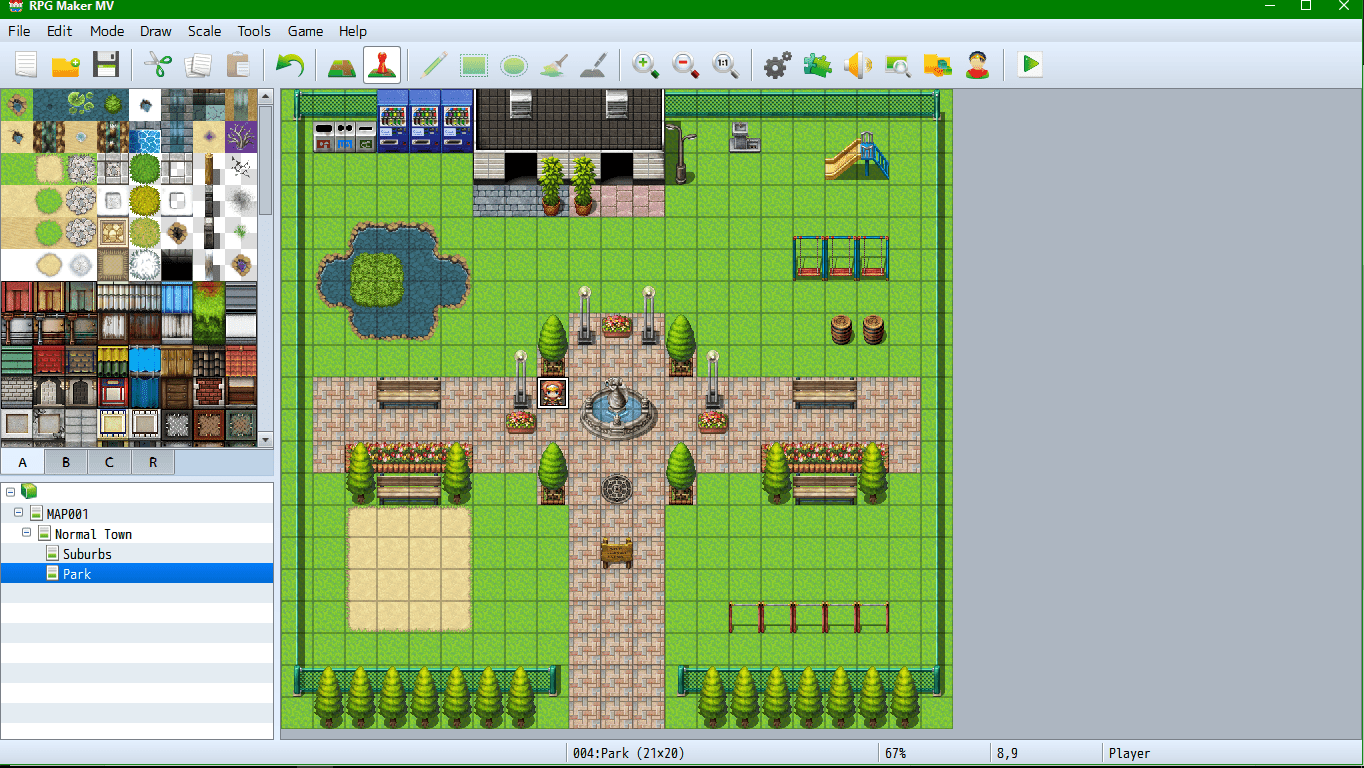1364x768 pixels.
Task: Switch to tileset tab C
Action: click(109, 462)
